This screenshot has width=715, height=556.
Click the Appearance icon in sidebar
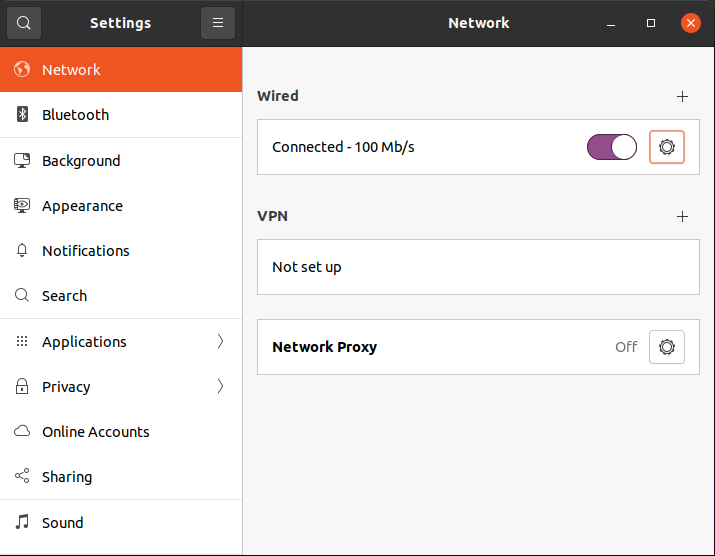22,206
